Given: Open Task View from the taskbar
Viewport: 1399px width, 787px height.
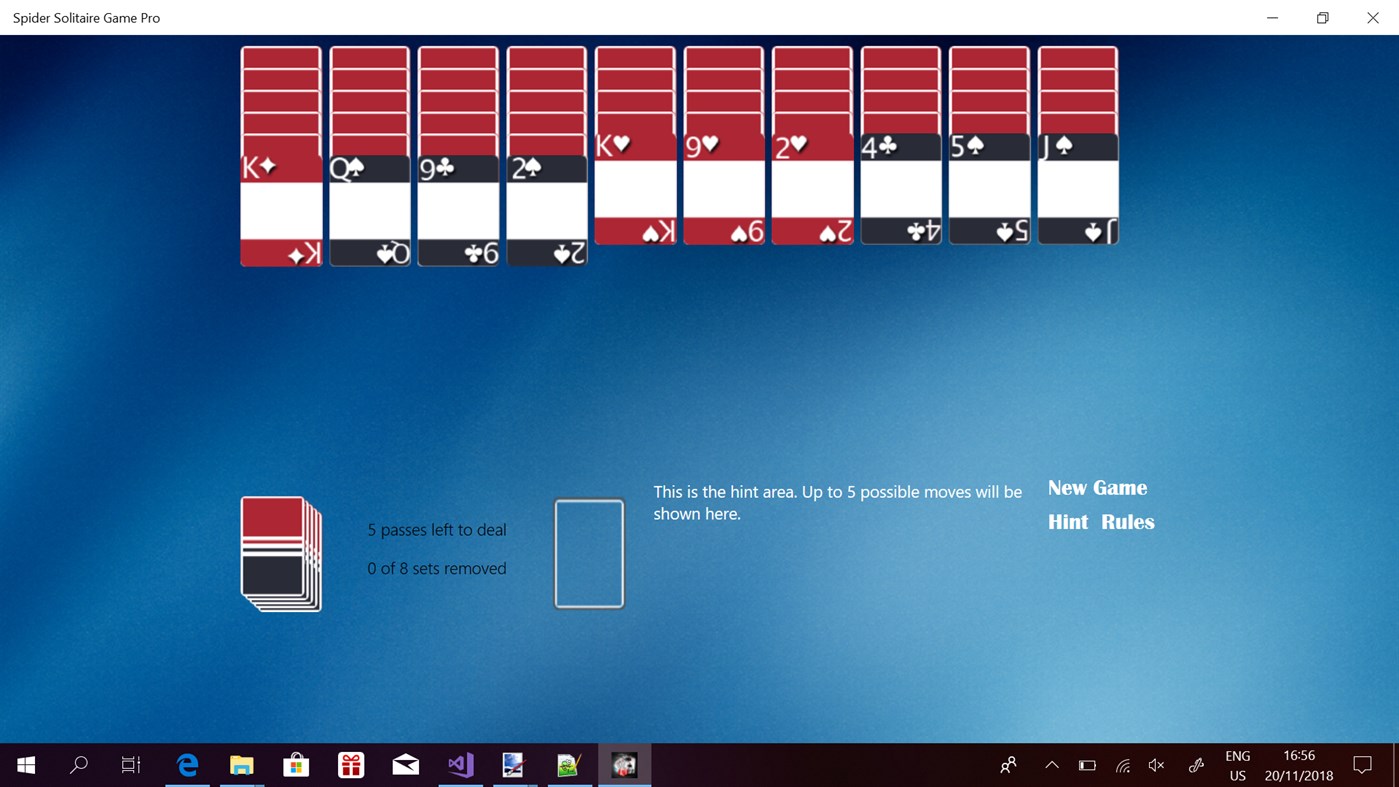Looking at the screenshot, I should (130, 764).
